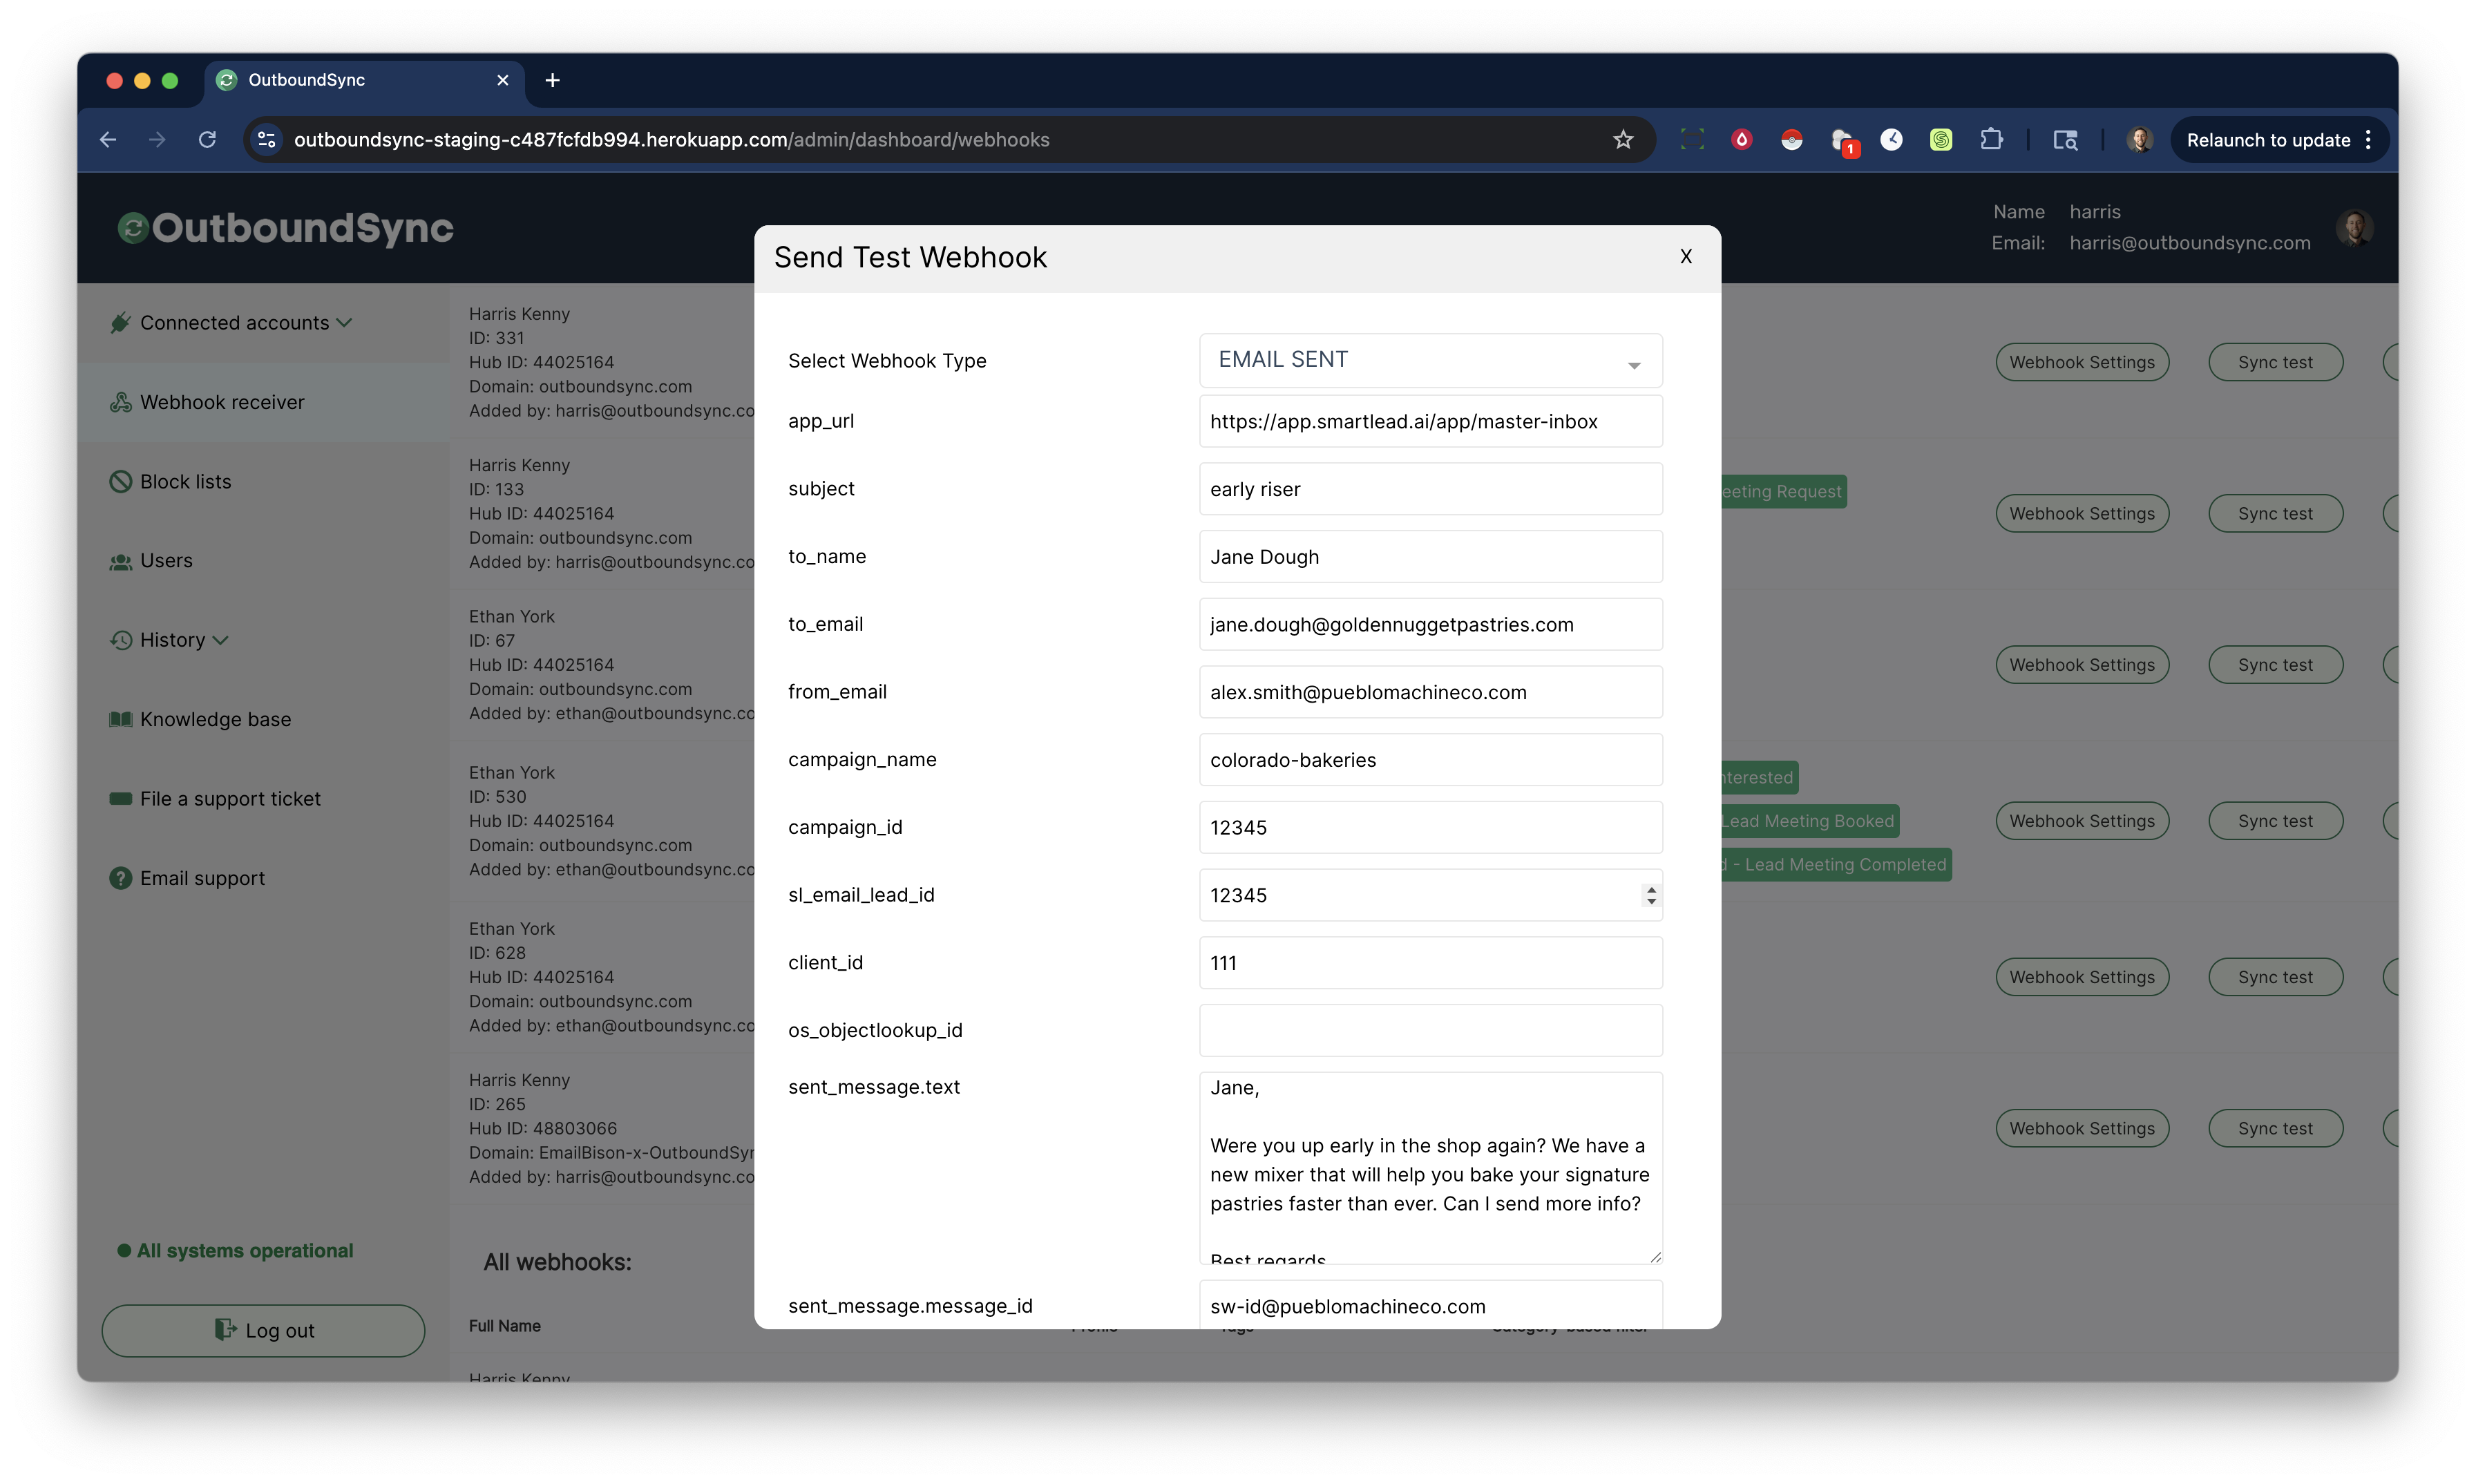Expand the History section chevron
The image size is (2476, 1484).
click(222, 640)
